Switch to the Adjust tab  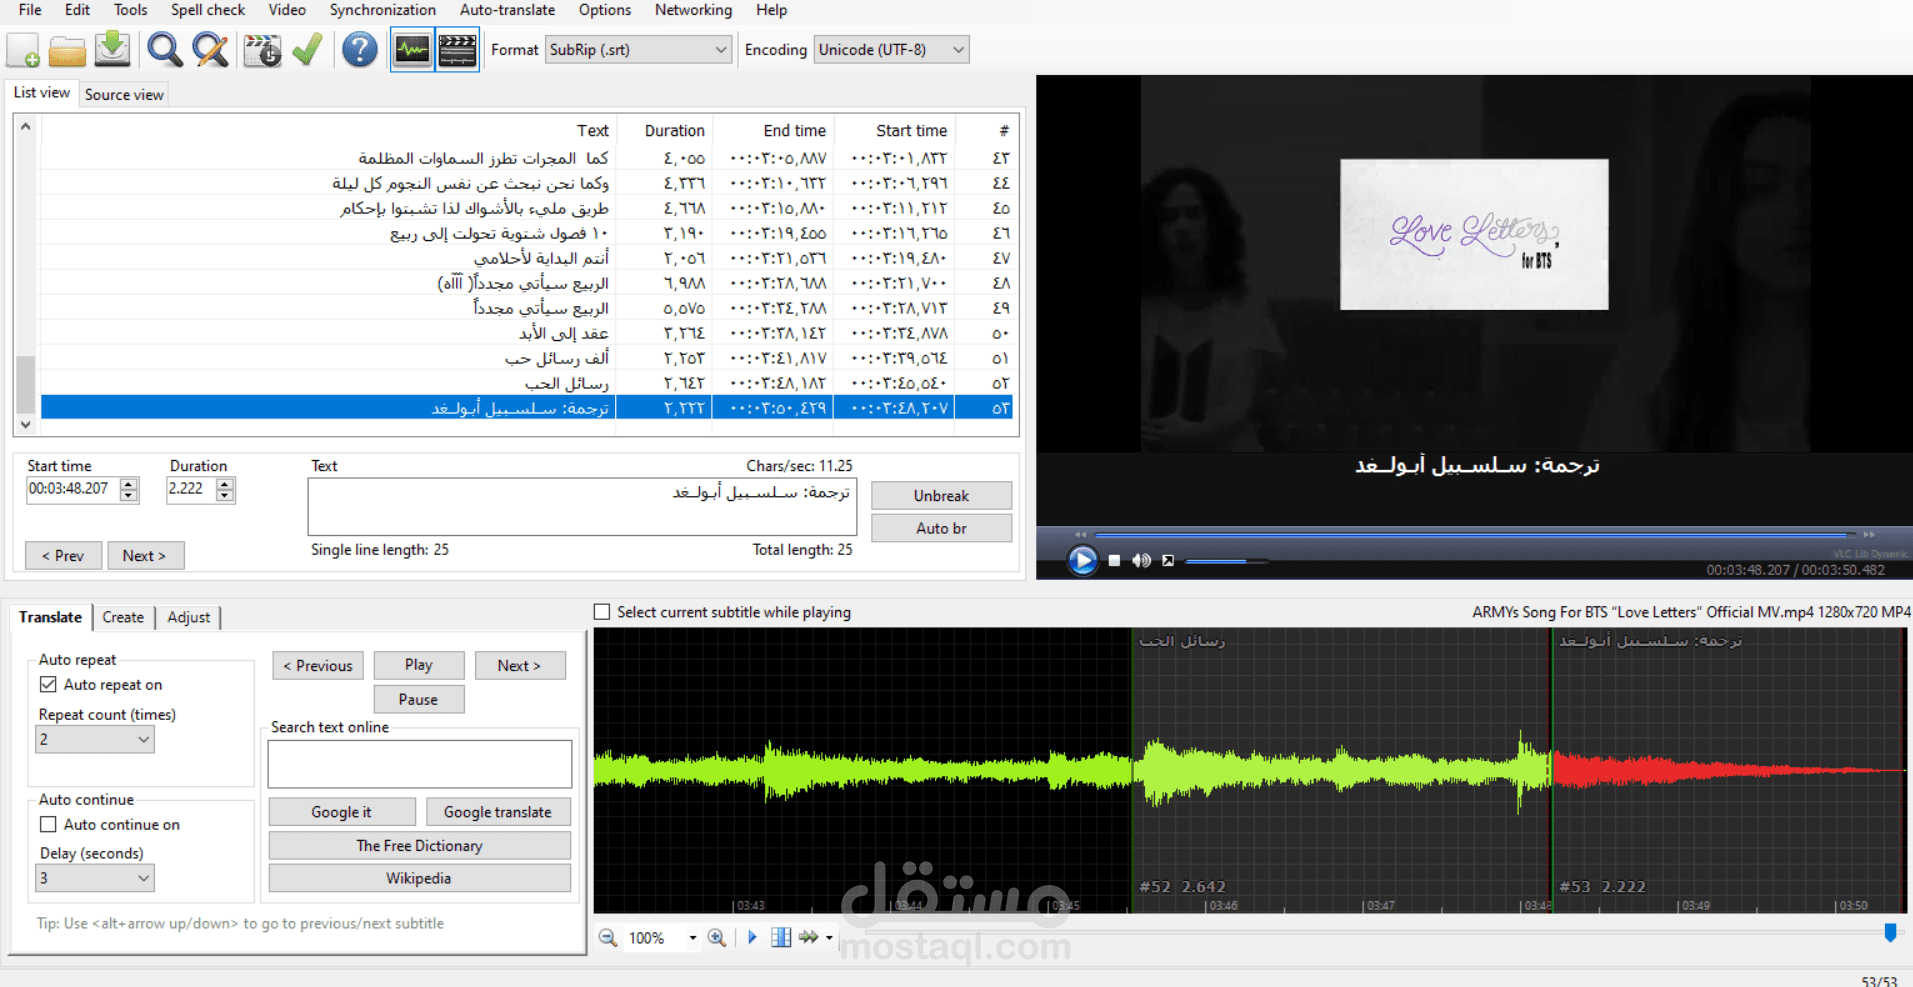(x=188, y=617)
